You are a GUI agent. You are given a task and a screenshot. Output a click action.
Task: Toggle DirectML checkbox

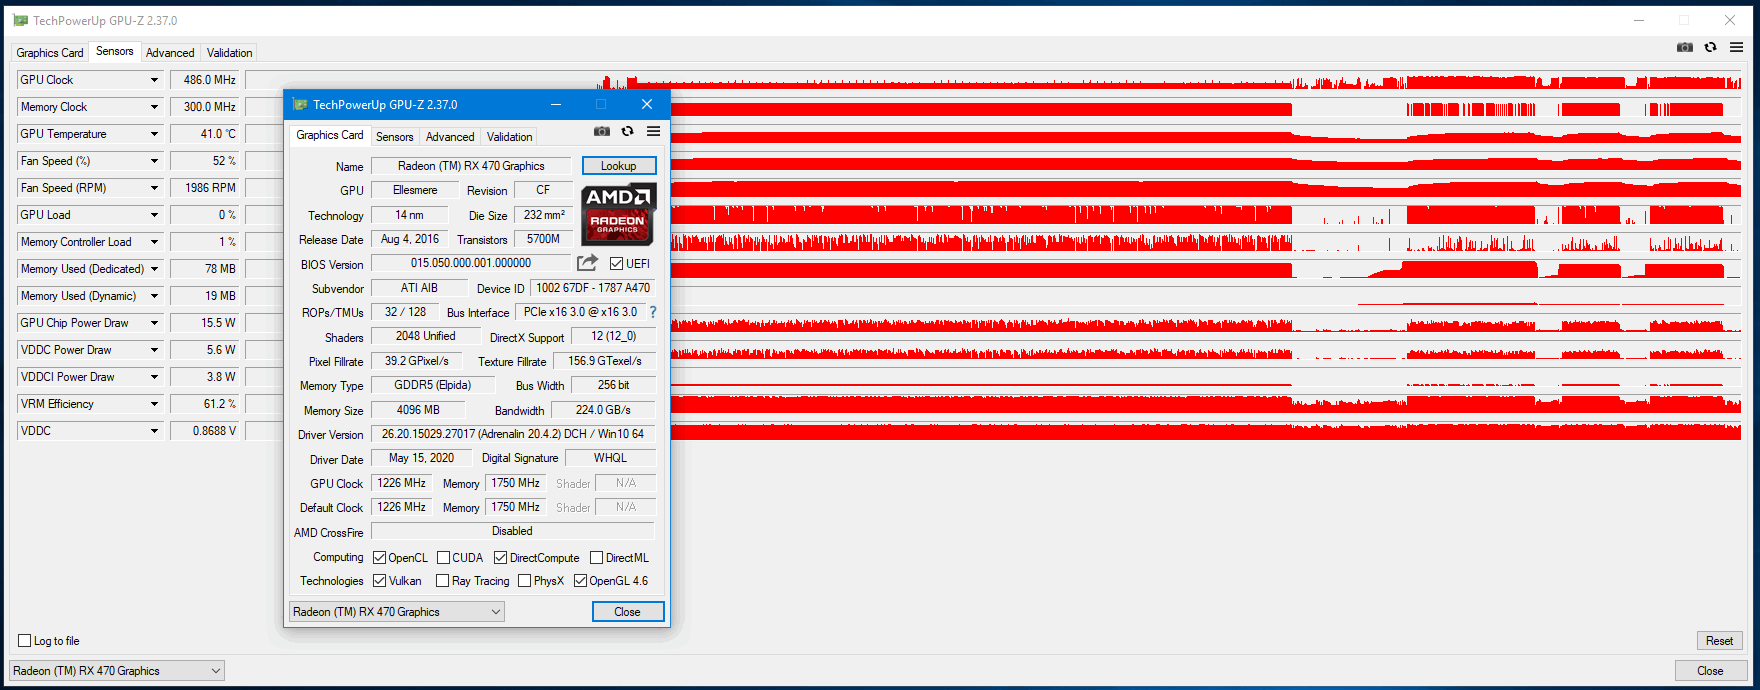coord(596,558)
